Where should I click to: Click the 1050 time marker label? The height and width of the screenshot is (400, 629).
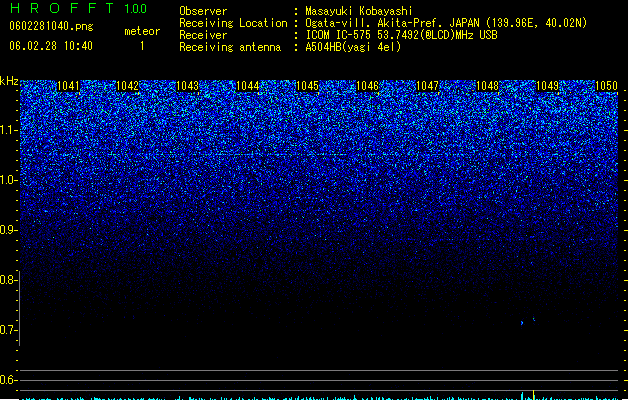[x=606, y=86]
